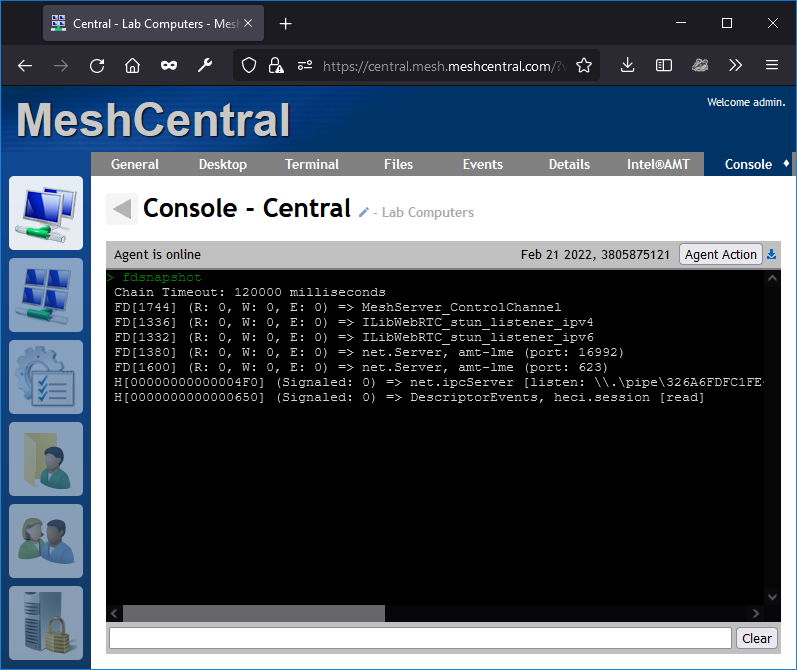Click the 'Welcome admin.' text
Viewport: 797px width, 670px height.
click(746, 102)
